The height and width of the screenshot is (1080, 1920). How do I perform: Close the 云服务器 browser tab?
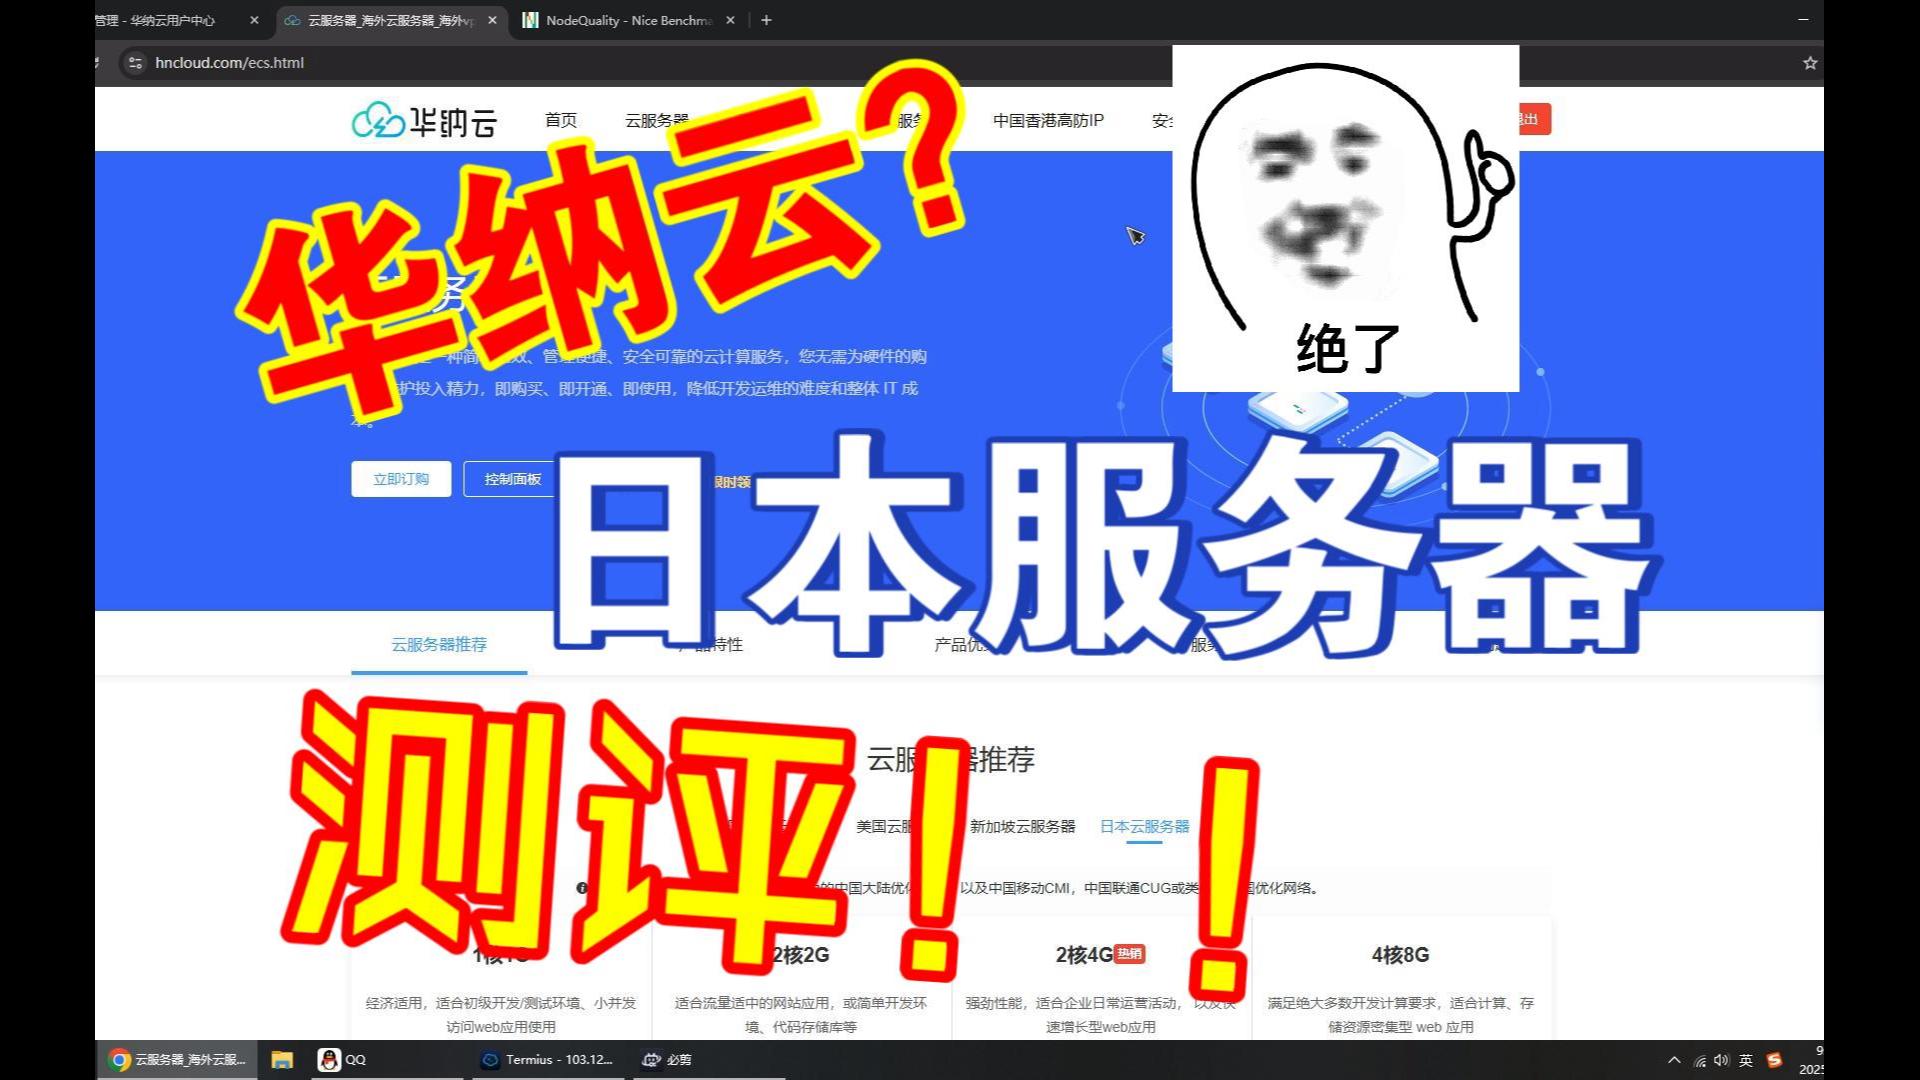(492, 20)
